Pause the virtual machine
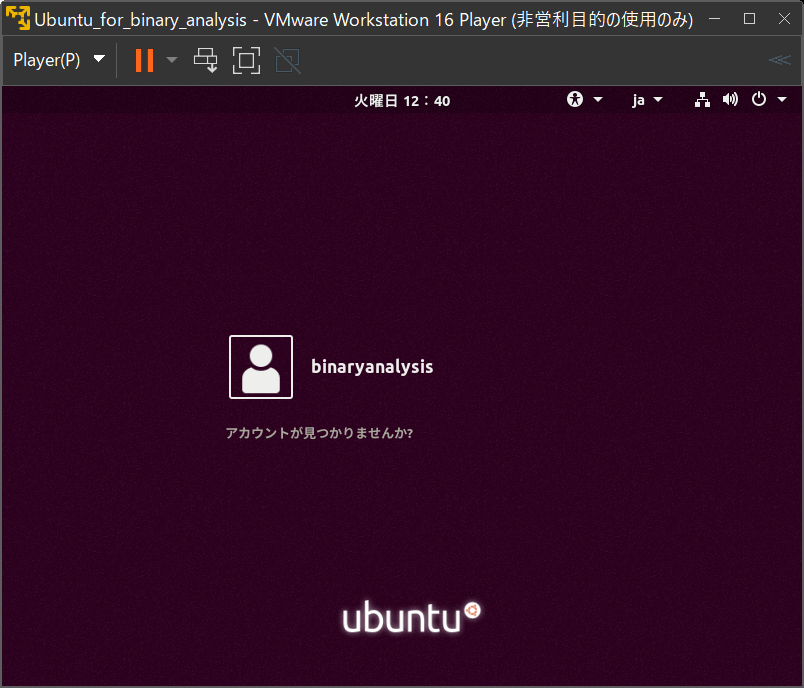This screenshot has height=688, width=804. [x=144, y=60]
